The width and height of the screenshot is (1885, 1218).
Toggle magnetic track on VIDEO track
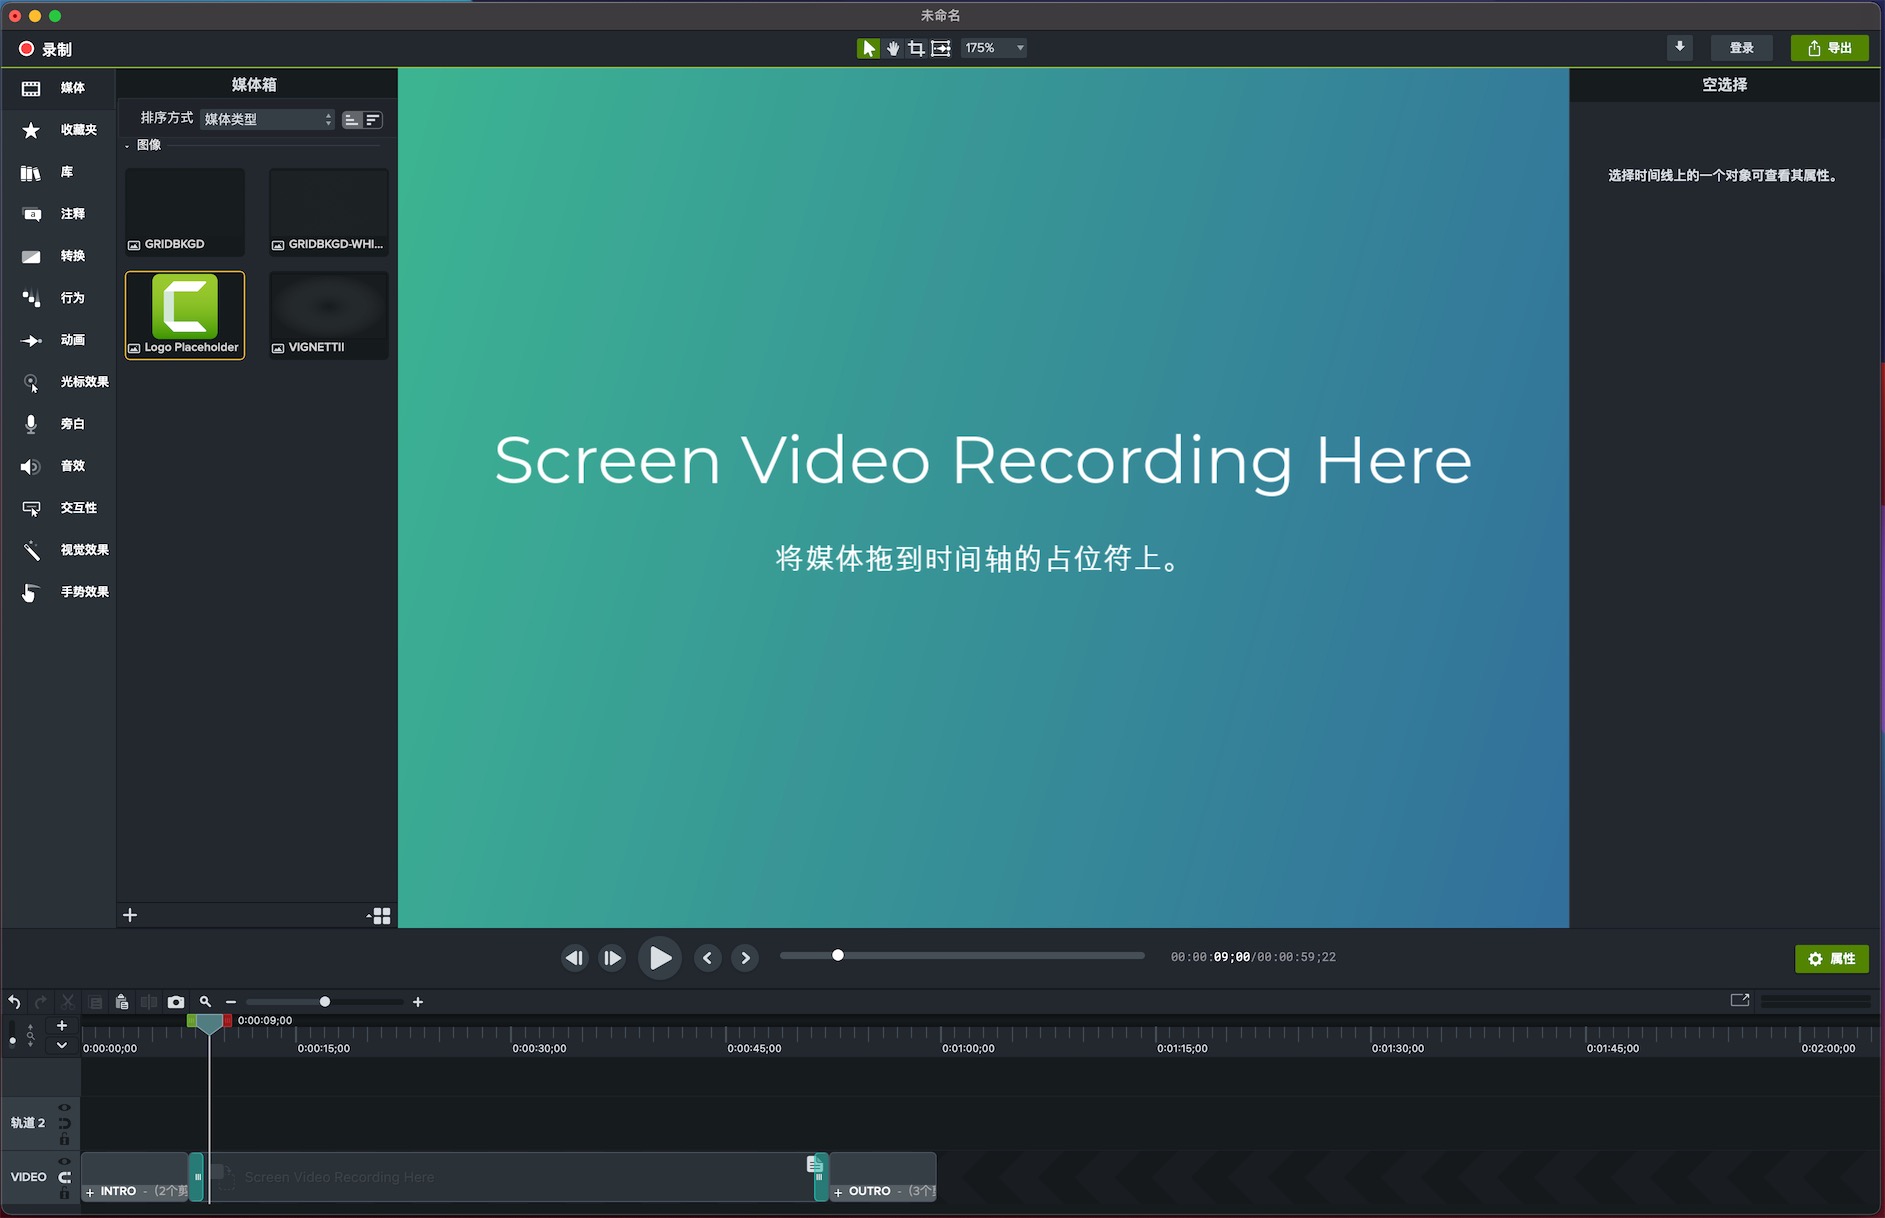pos(64,1178)
